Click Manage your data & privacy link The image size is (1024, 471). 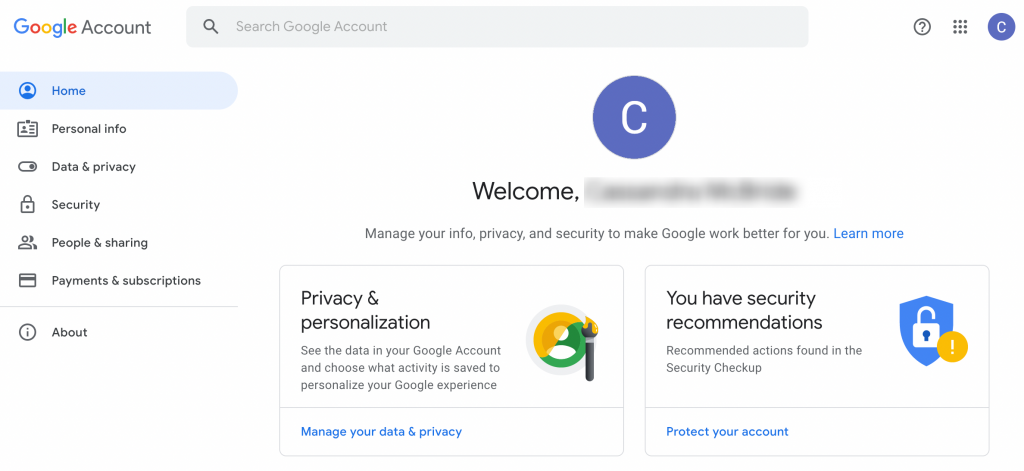(x=381, y=432)
